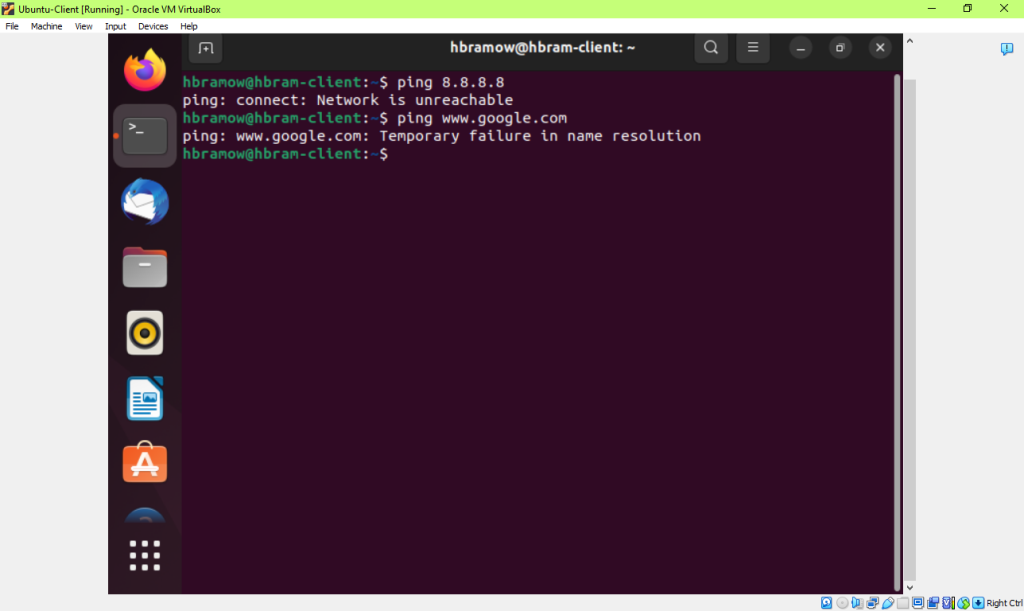1024x611 pixels.
Task: Click the network adapter status icon
Action: tap(872, 603)
